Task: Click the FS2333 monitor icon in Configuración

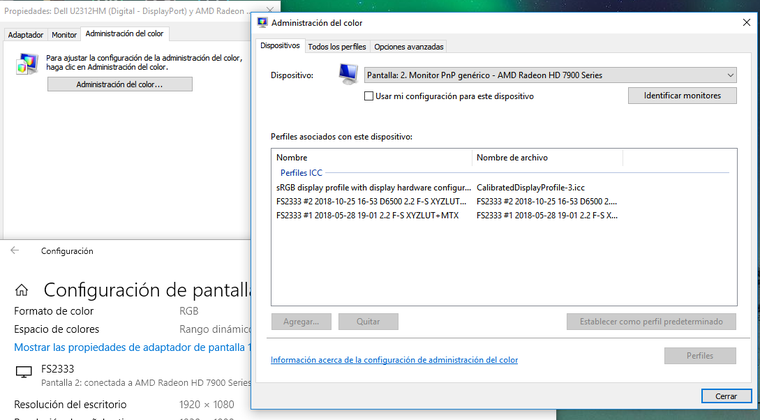Action: (24, 372)
